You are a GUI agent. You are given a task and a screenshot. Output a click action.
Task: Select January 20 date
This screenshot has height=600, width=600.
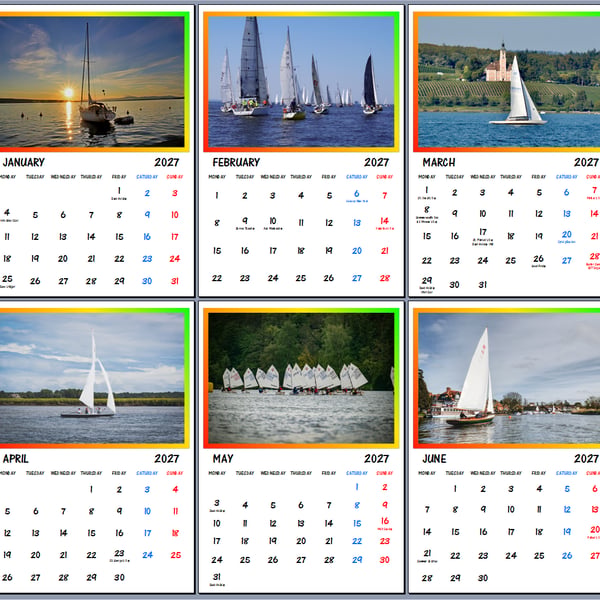[63, 259]
